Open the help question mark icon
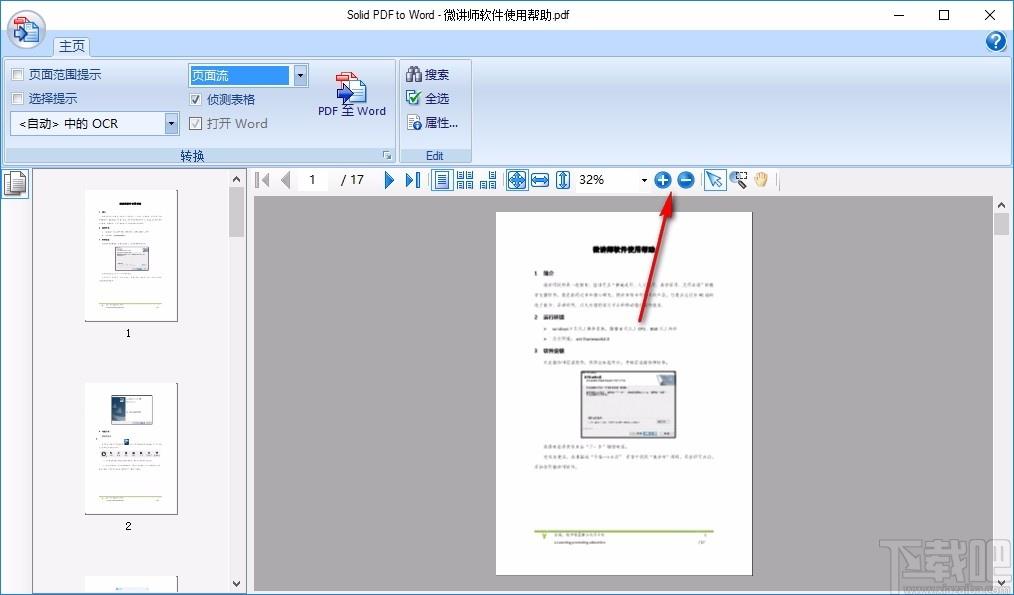1014x595 pixels. [x=995, y=41]
